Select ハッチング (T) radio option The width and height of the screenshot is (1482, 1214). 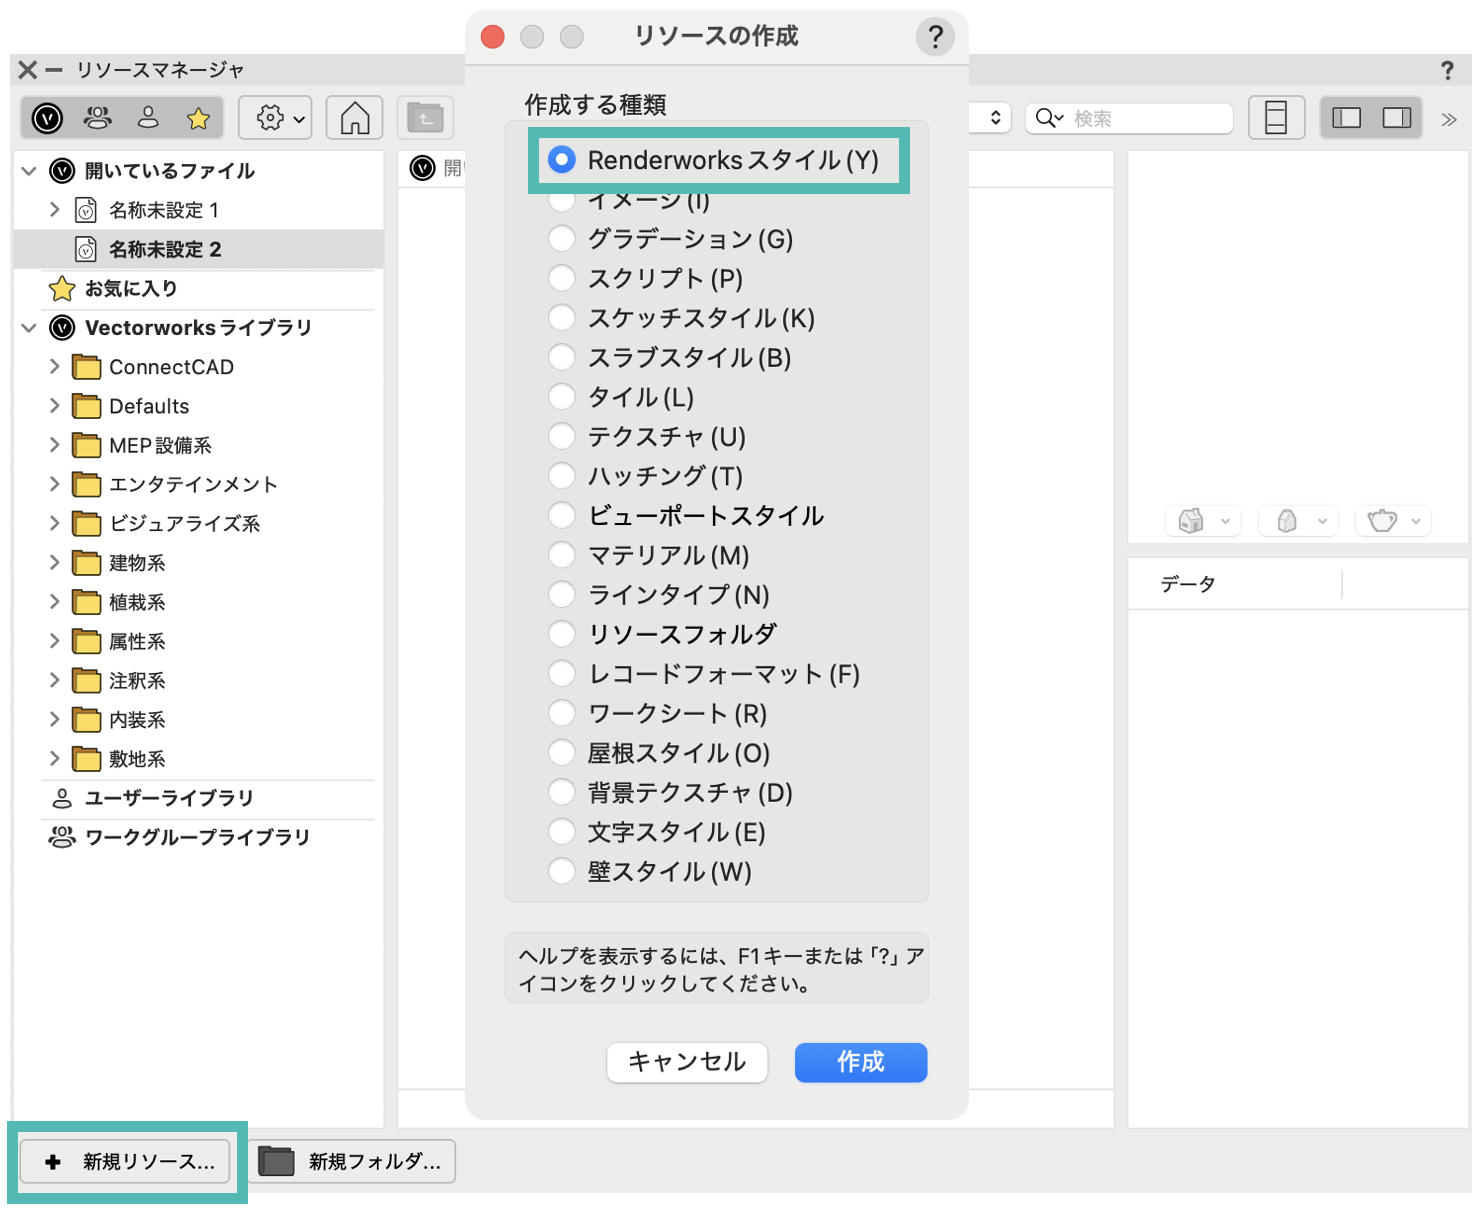click(x=562, y=476)
